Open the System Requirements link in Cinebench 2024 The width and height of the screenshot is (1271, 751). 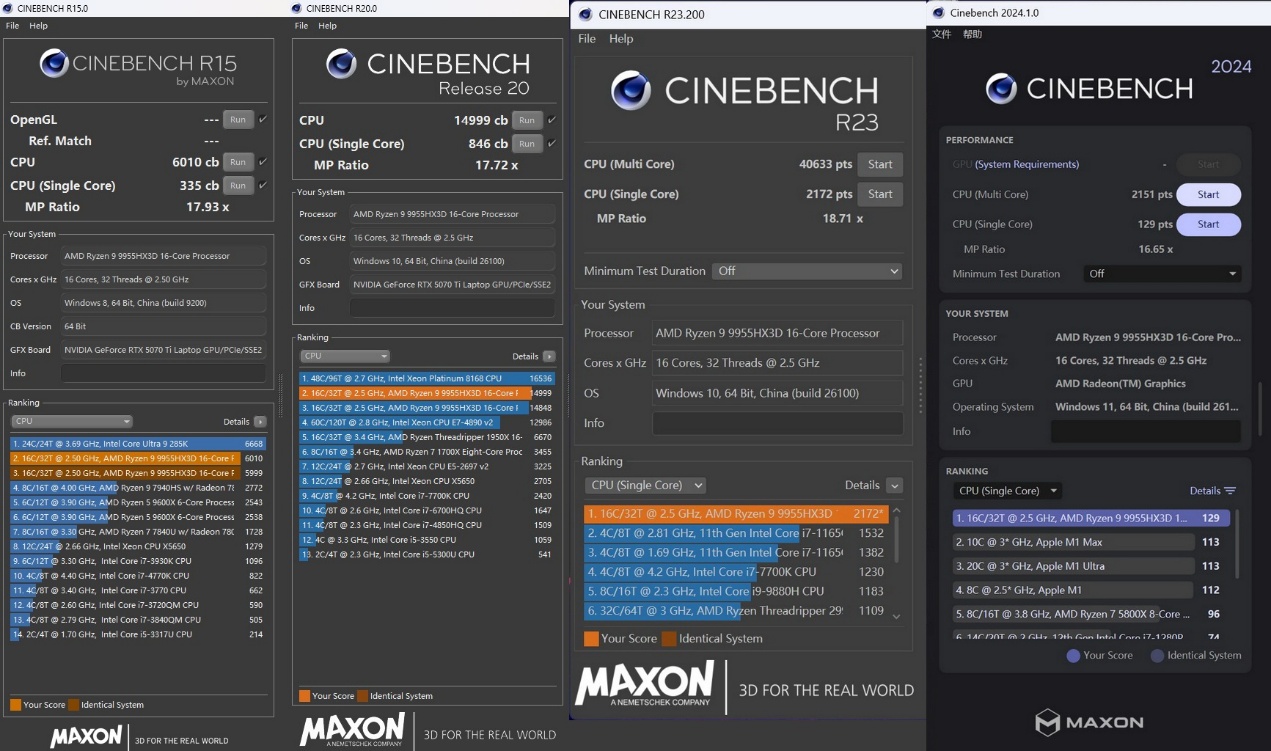pos(1027,165)
